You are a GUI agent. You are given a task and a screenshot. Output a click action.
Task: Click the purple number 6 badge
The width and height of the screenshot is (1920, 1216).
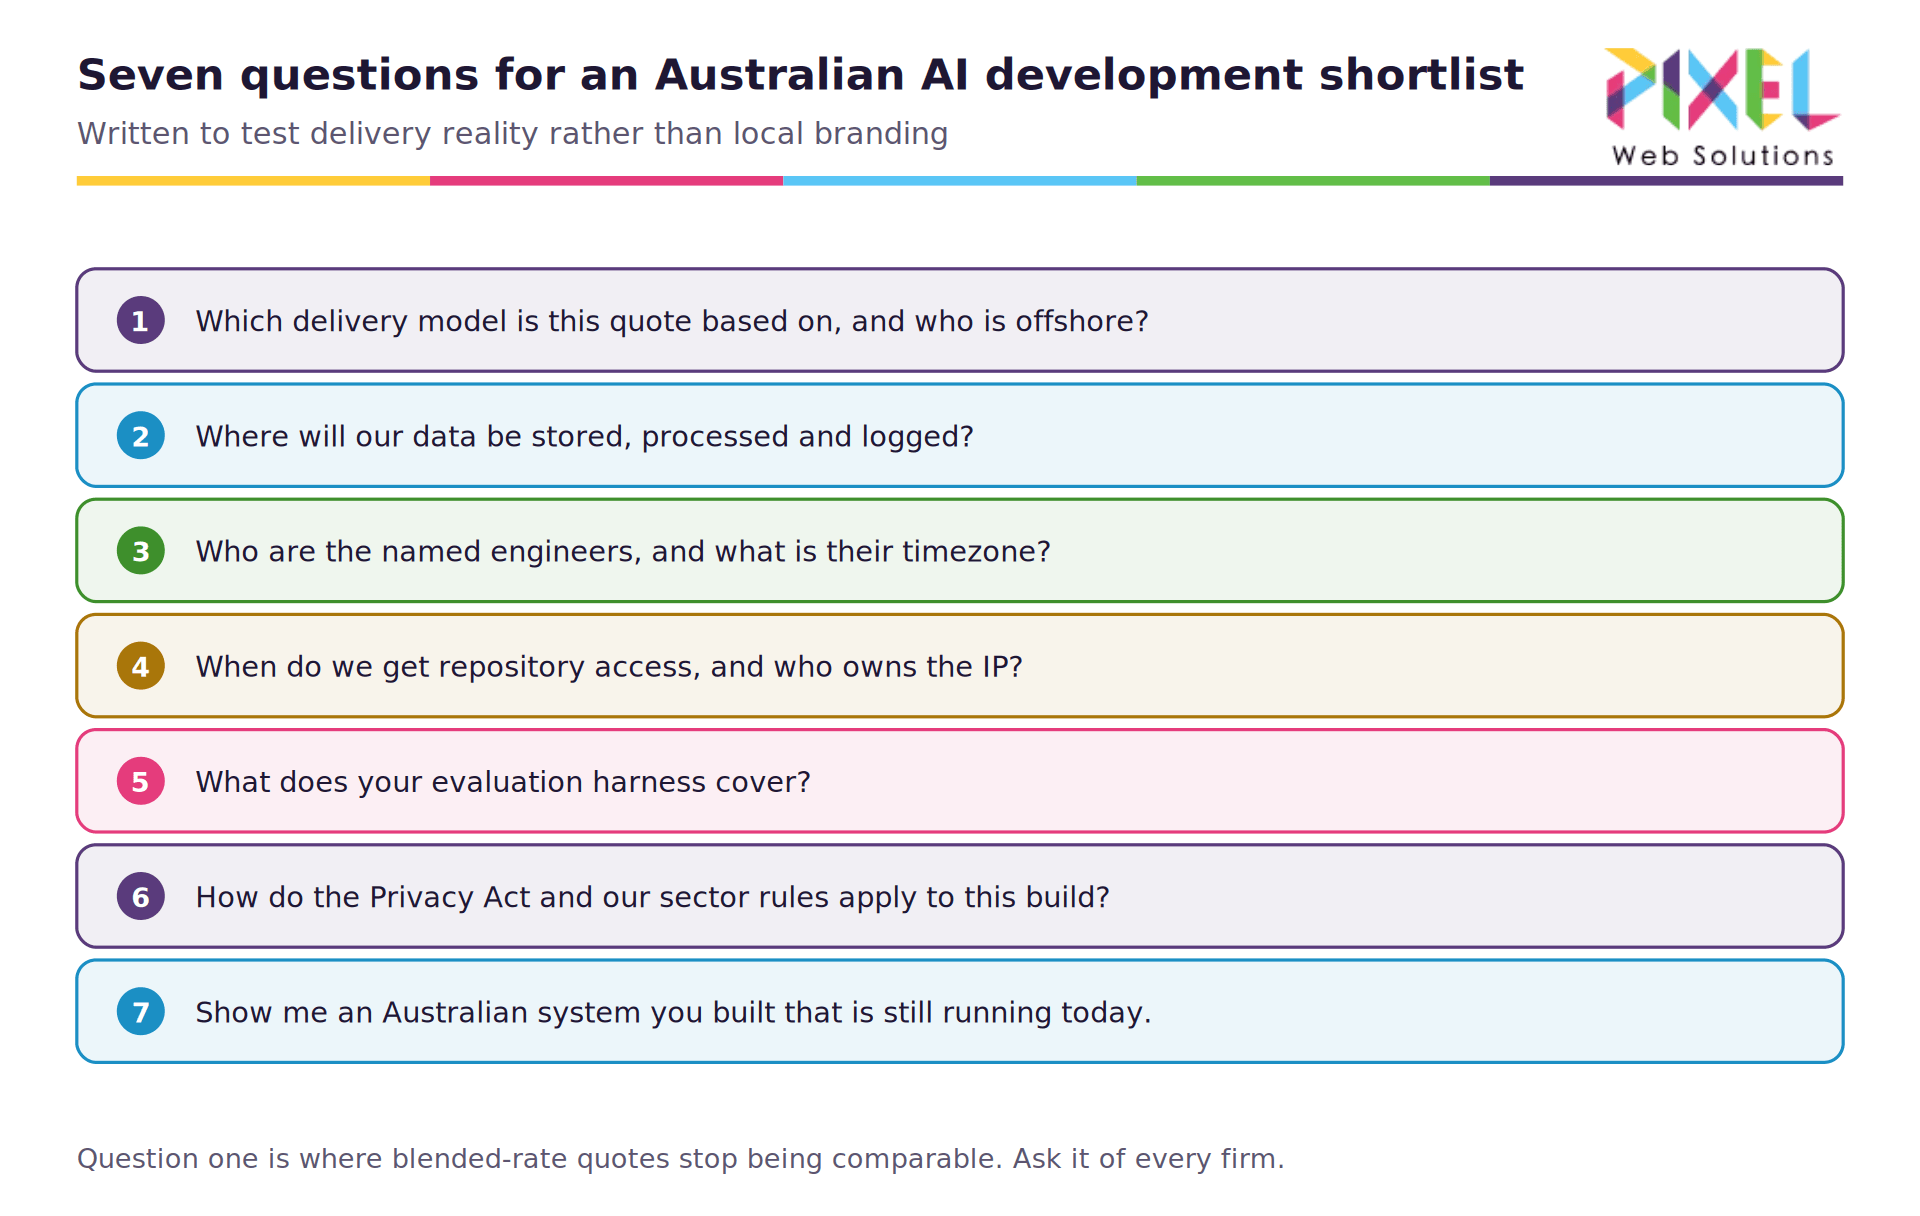click(141, 896)
